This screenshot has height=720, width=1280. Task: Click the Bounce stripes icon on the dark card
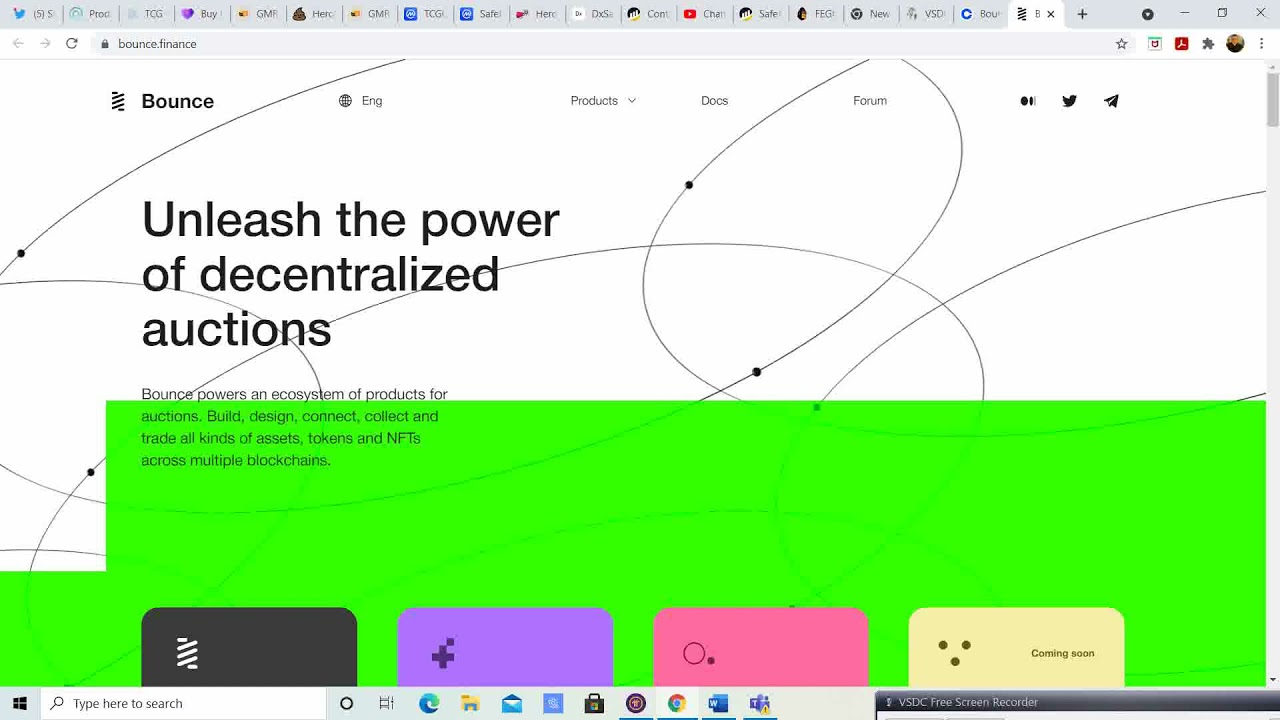(187, 653)
